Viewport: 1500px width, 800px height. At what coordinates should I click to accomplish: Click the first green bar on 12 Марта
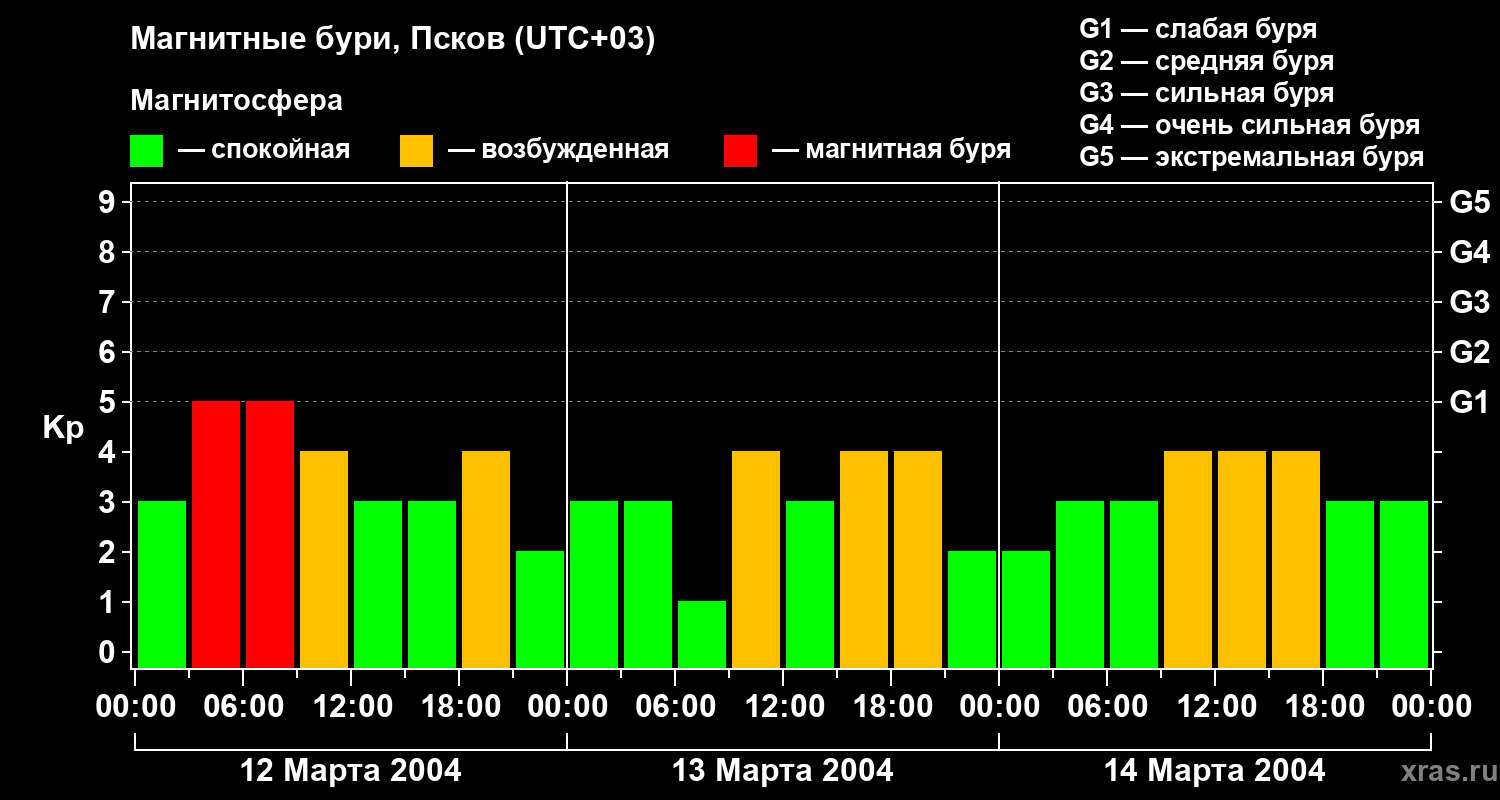(x=162, y=584)
